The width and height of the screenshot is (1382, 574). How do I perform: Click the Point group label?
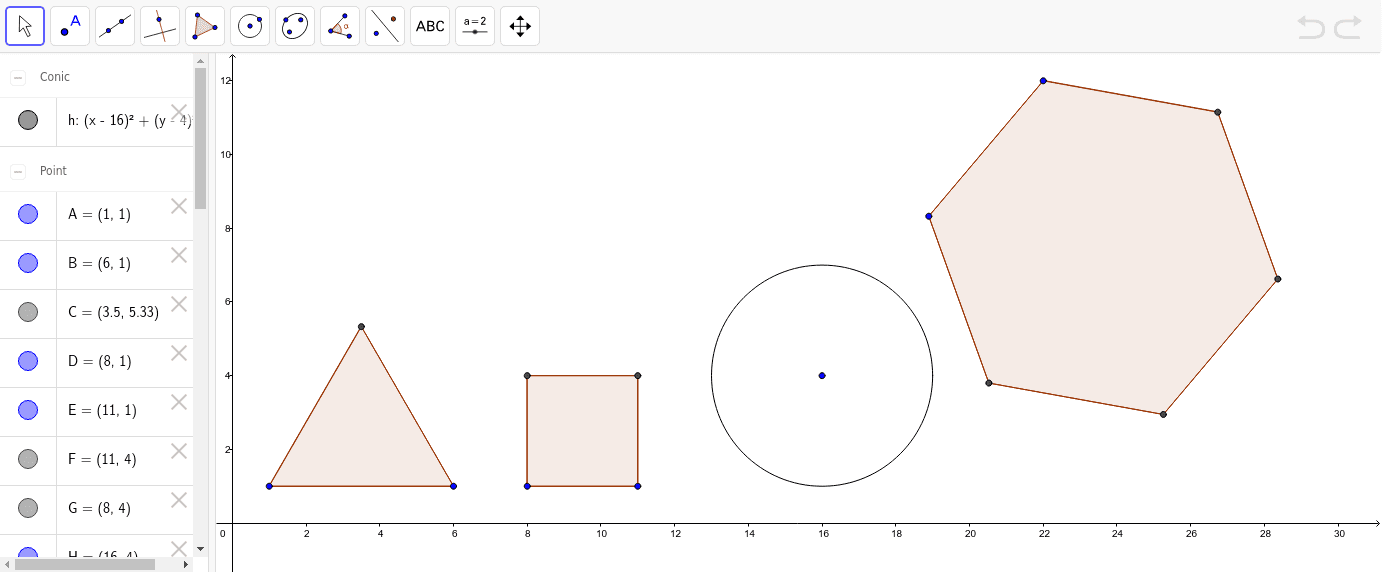click(x=53, y=171)
